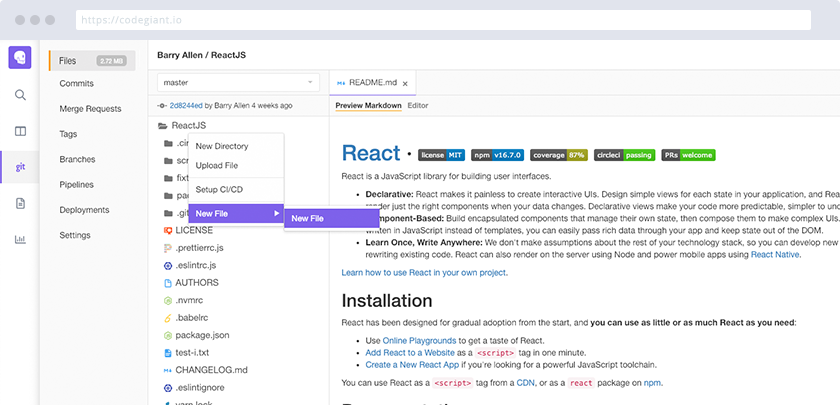Open Merge Requests in the sidebar

90,108
